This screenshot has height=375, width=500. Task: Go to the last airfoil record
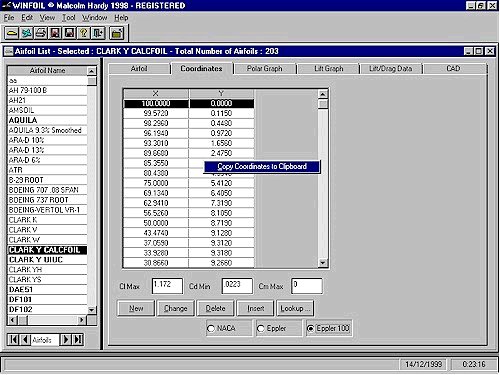coord(78,340)
